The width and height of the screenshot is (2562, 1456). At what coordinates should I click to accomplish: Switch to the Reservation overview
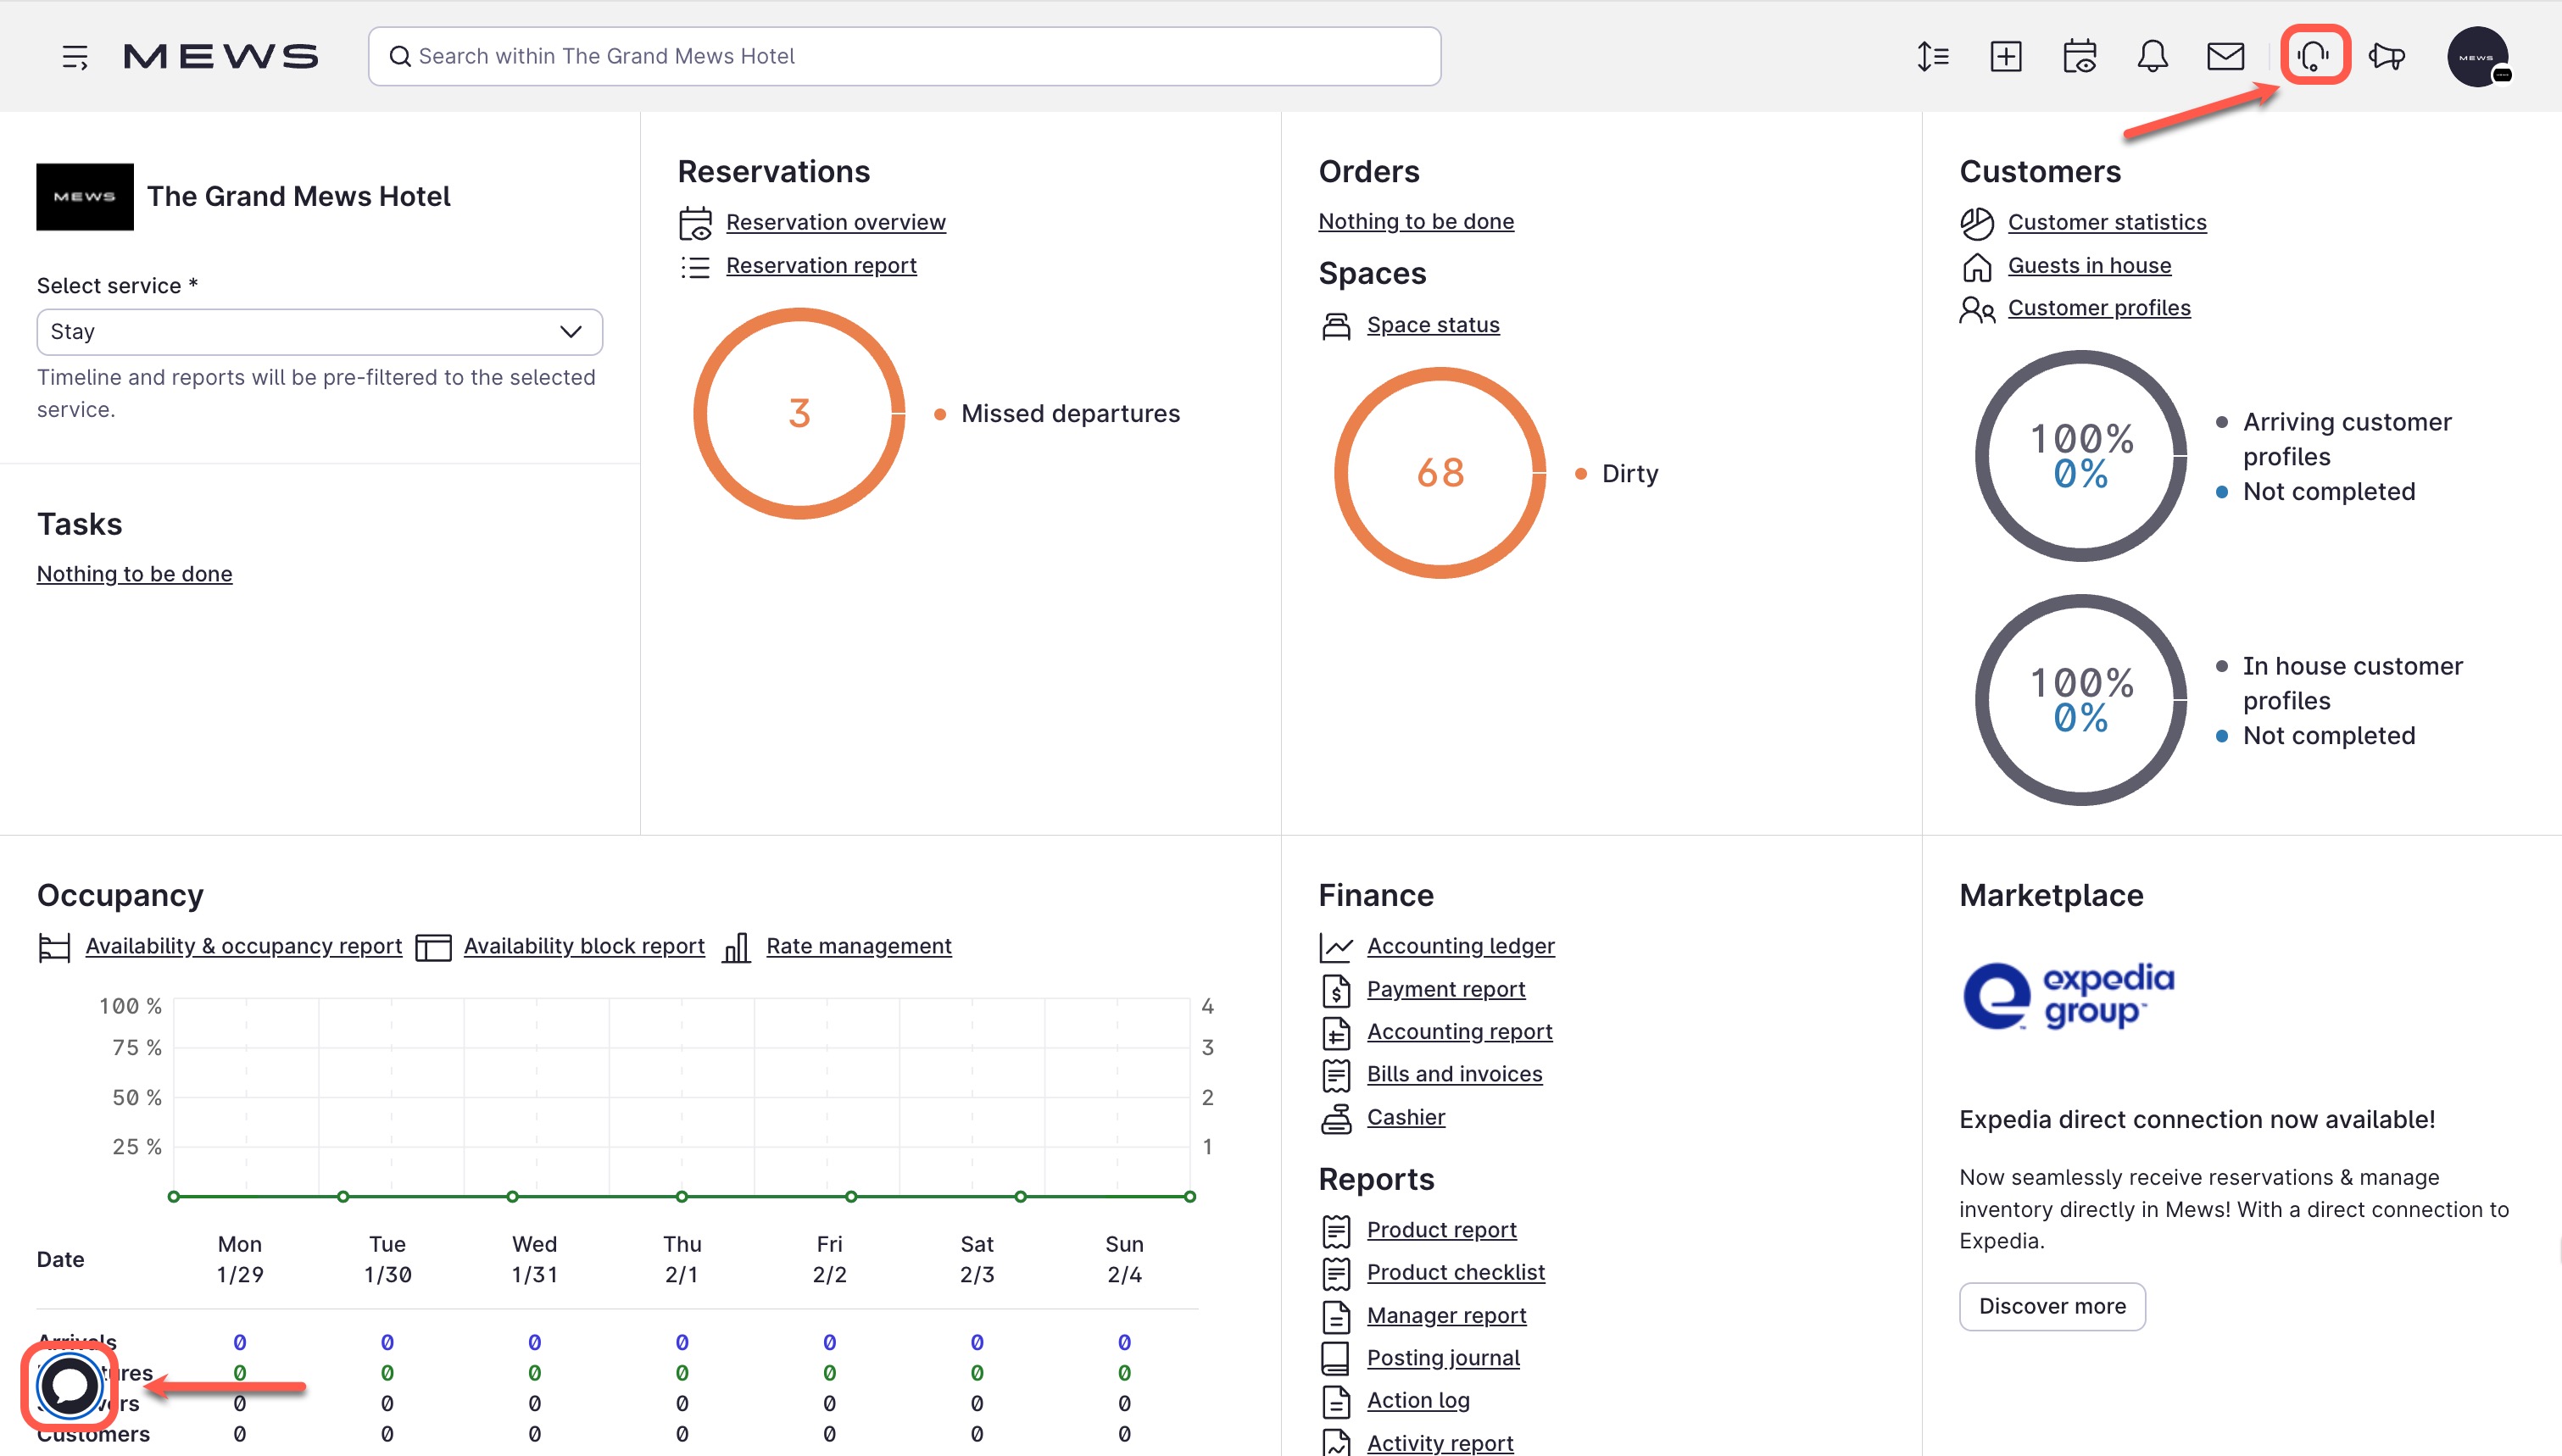(x=836, y=222)
